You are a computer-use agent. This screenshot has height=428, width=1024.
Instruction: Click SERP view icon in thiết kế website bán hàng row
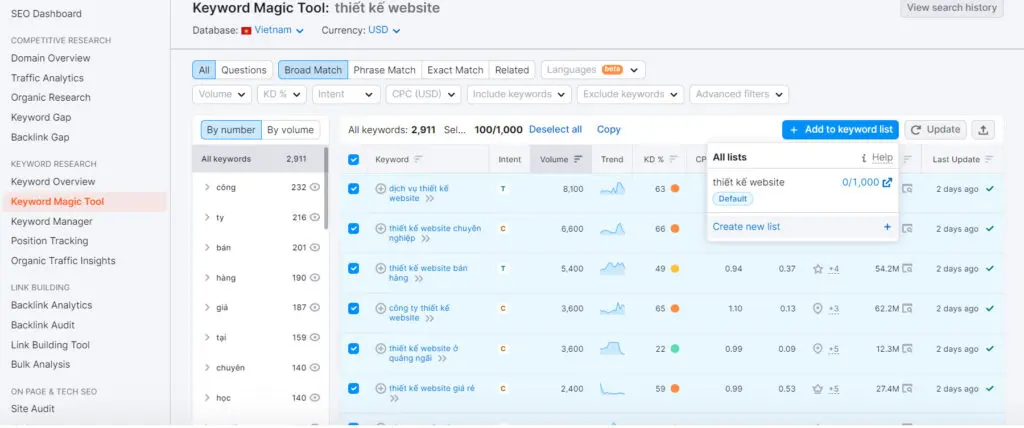click(908, 268)
